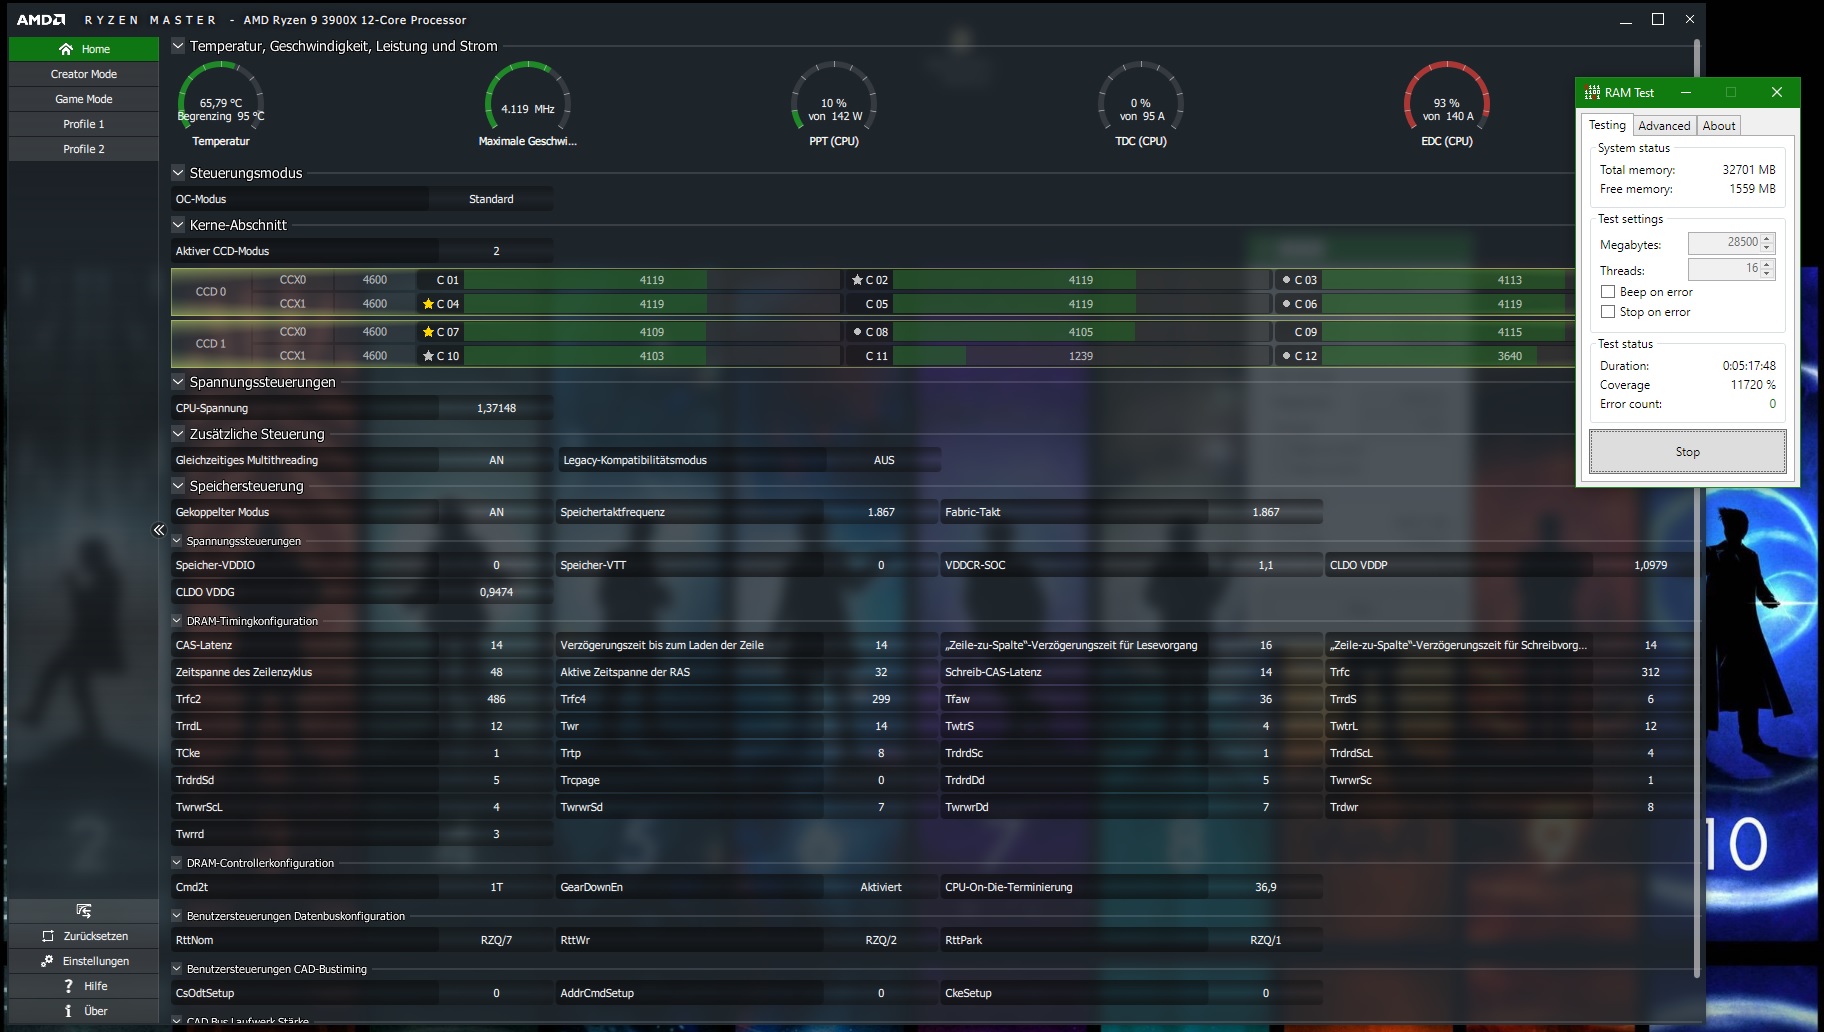Screen dimensions: 1824x1032
Task: Click the C 01 core frequency bar
Action: (x=652, y=280)
